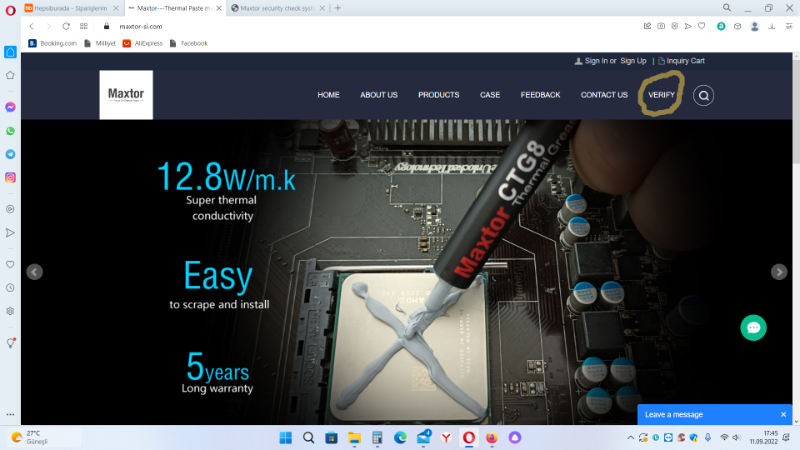This screenshot has height=450, width=800.
Task: Go back to previous page
Action: [x=32, y=26]
